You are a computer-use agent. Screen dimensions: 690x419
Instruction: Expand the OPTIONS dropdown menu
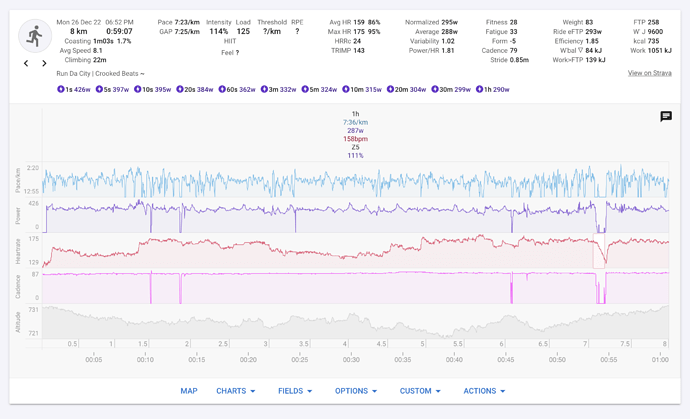356,391
